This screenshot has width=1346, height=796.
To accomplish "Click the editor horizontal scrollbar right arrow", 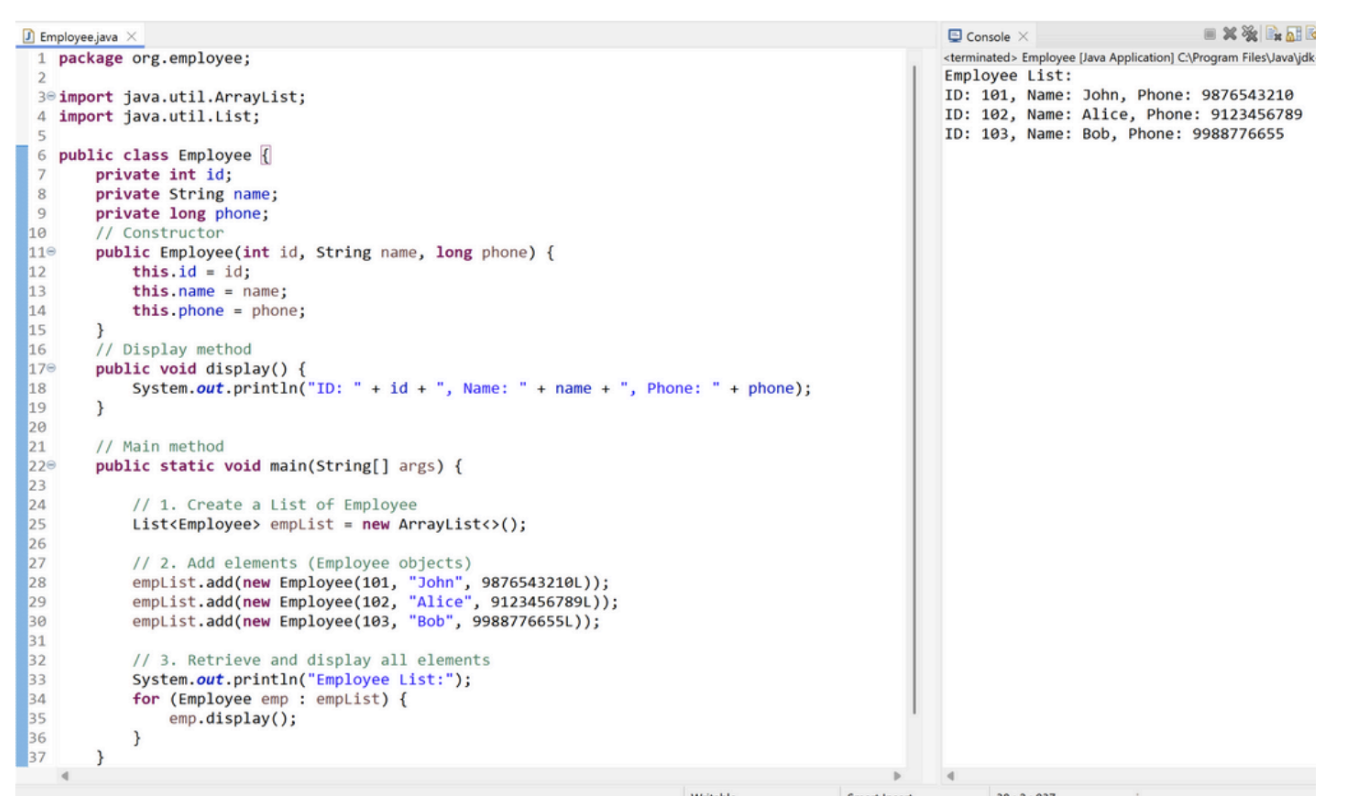I will (896, 775).
